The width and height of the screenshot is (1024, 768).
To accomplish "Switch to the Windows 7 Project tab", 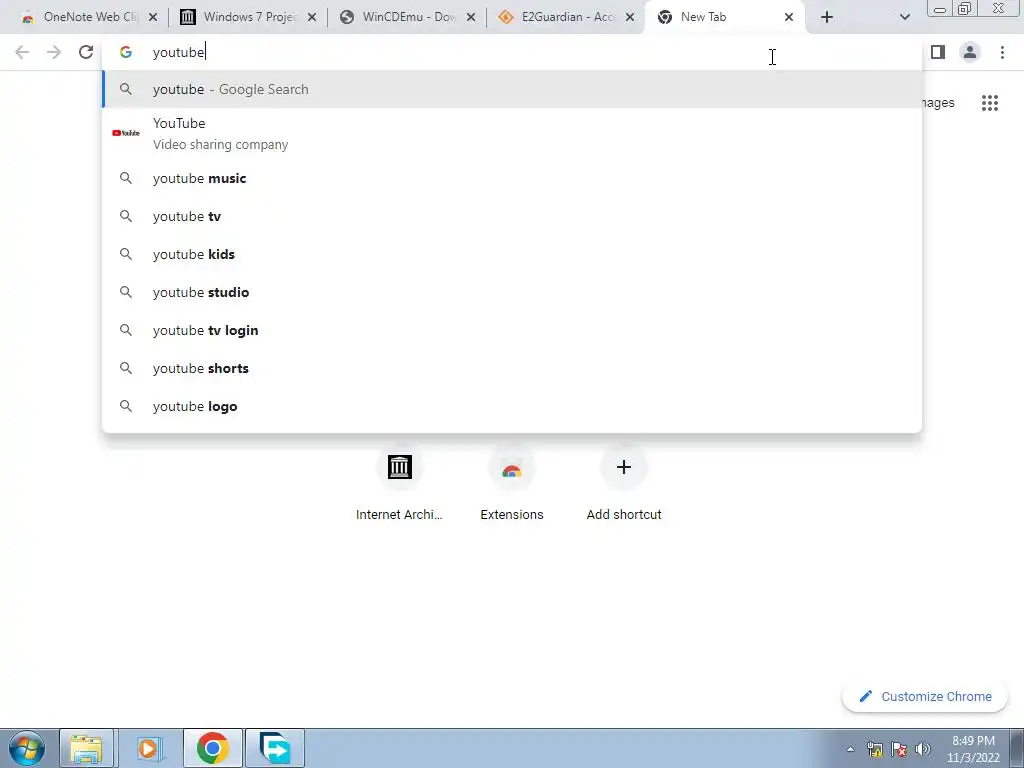I will click(x=248, y=17).
